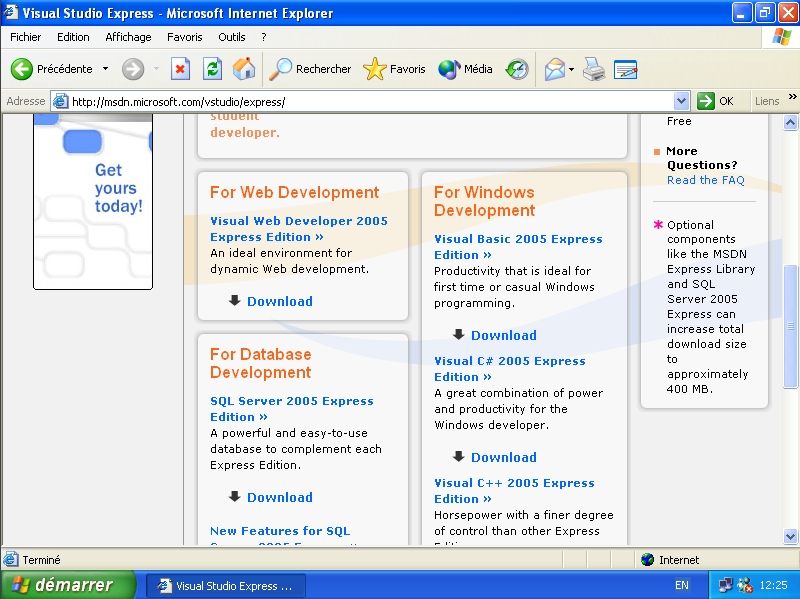Open the Fichier menu

[26, 37]
